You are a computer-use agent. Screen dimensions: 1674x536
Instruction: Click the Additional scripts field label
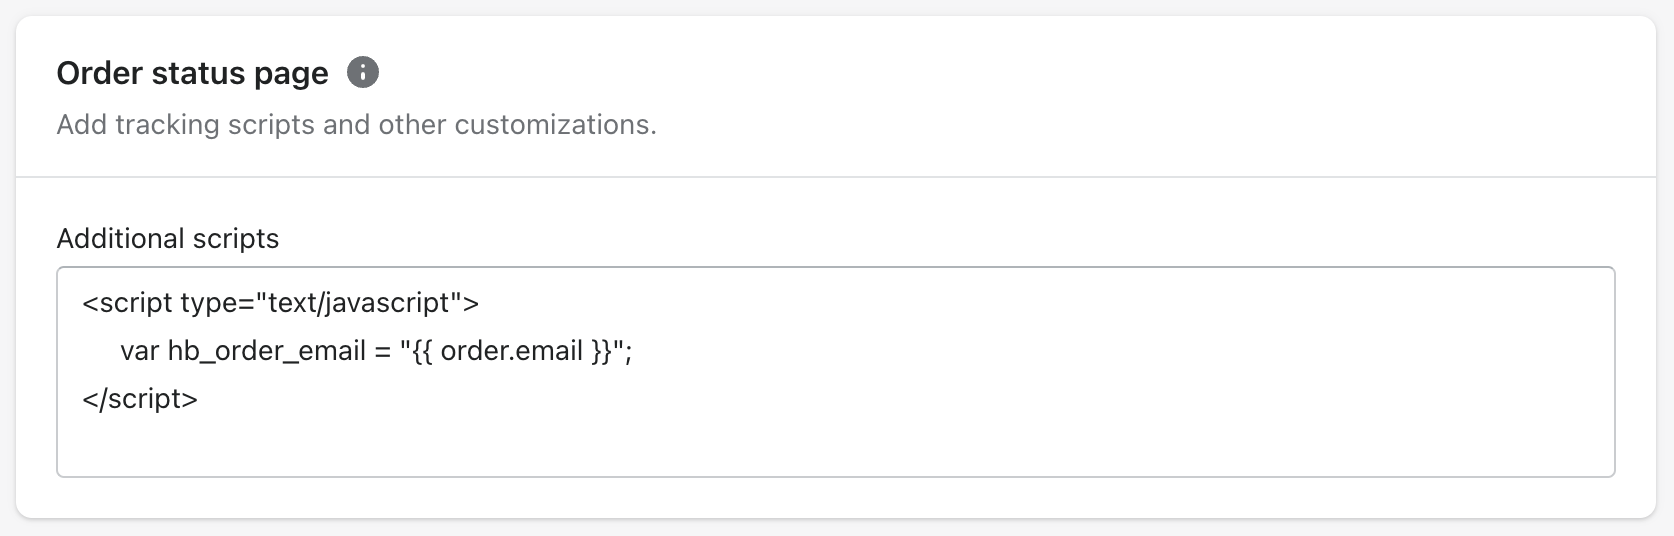168,238
